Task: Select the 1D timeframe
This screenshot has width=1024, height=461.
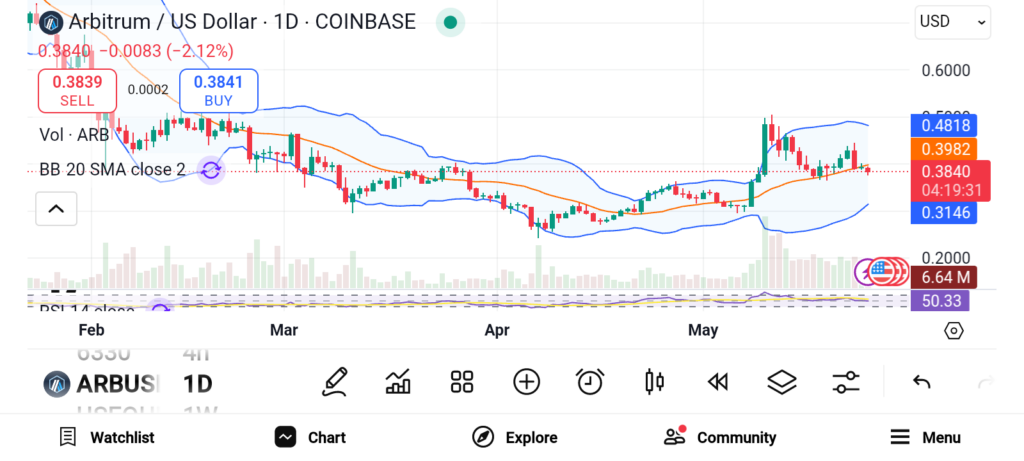Action: click(x=197, y=384)
